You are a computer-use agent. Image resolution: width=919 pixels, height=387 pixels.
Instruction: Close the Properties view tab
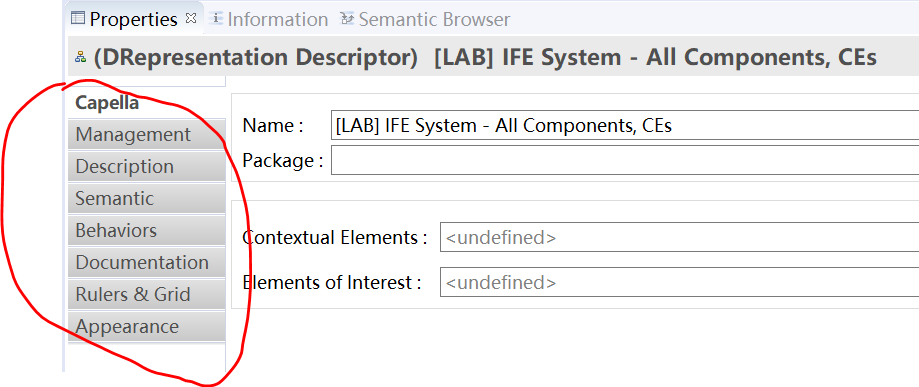point(190,18)
